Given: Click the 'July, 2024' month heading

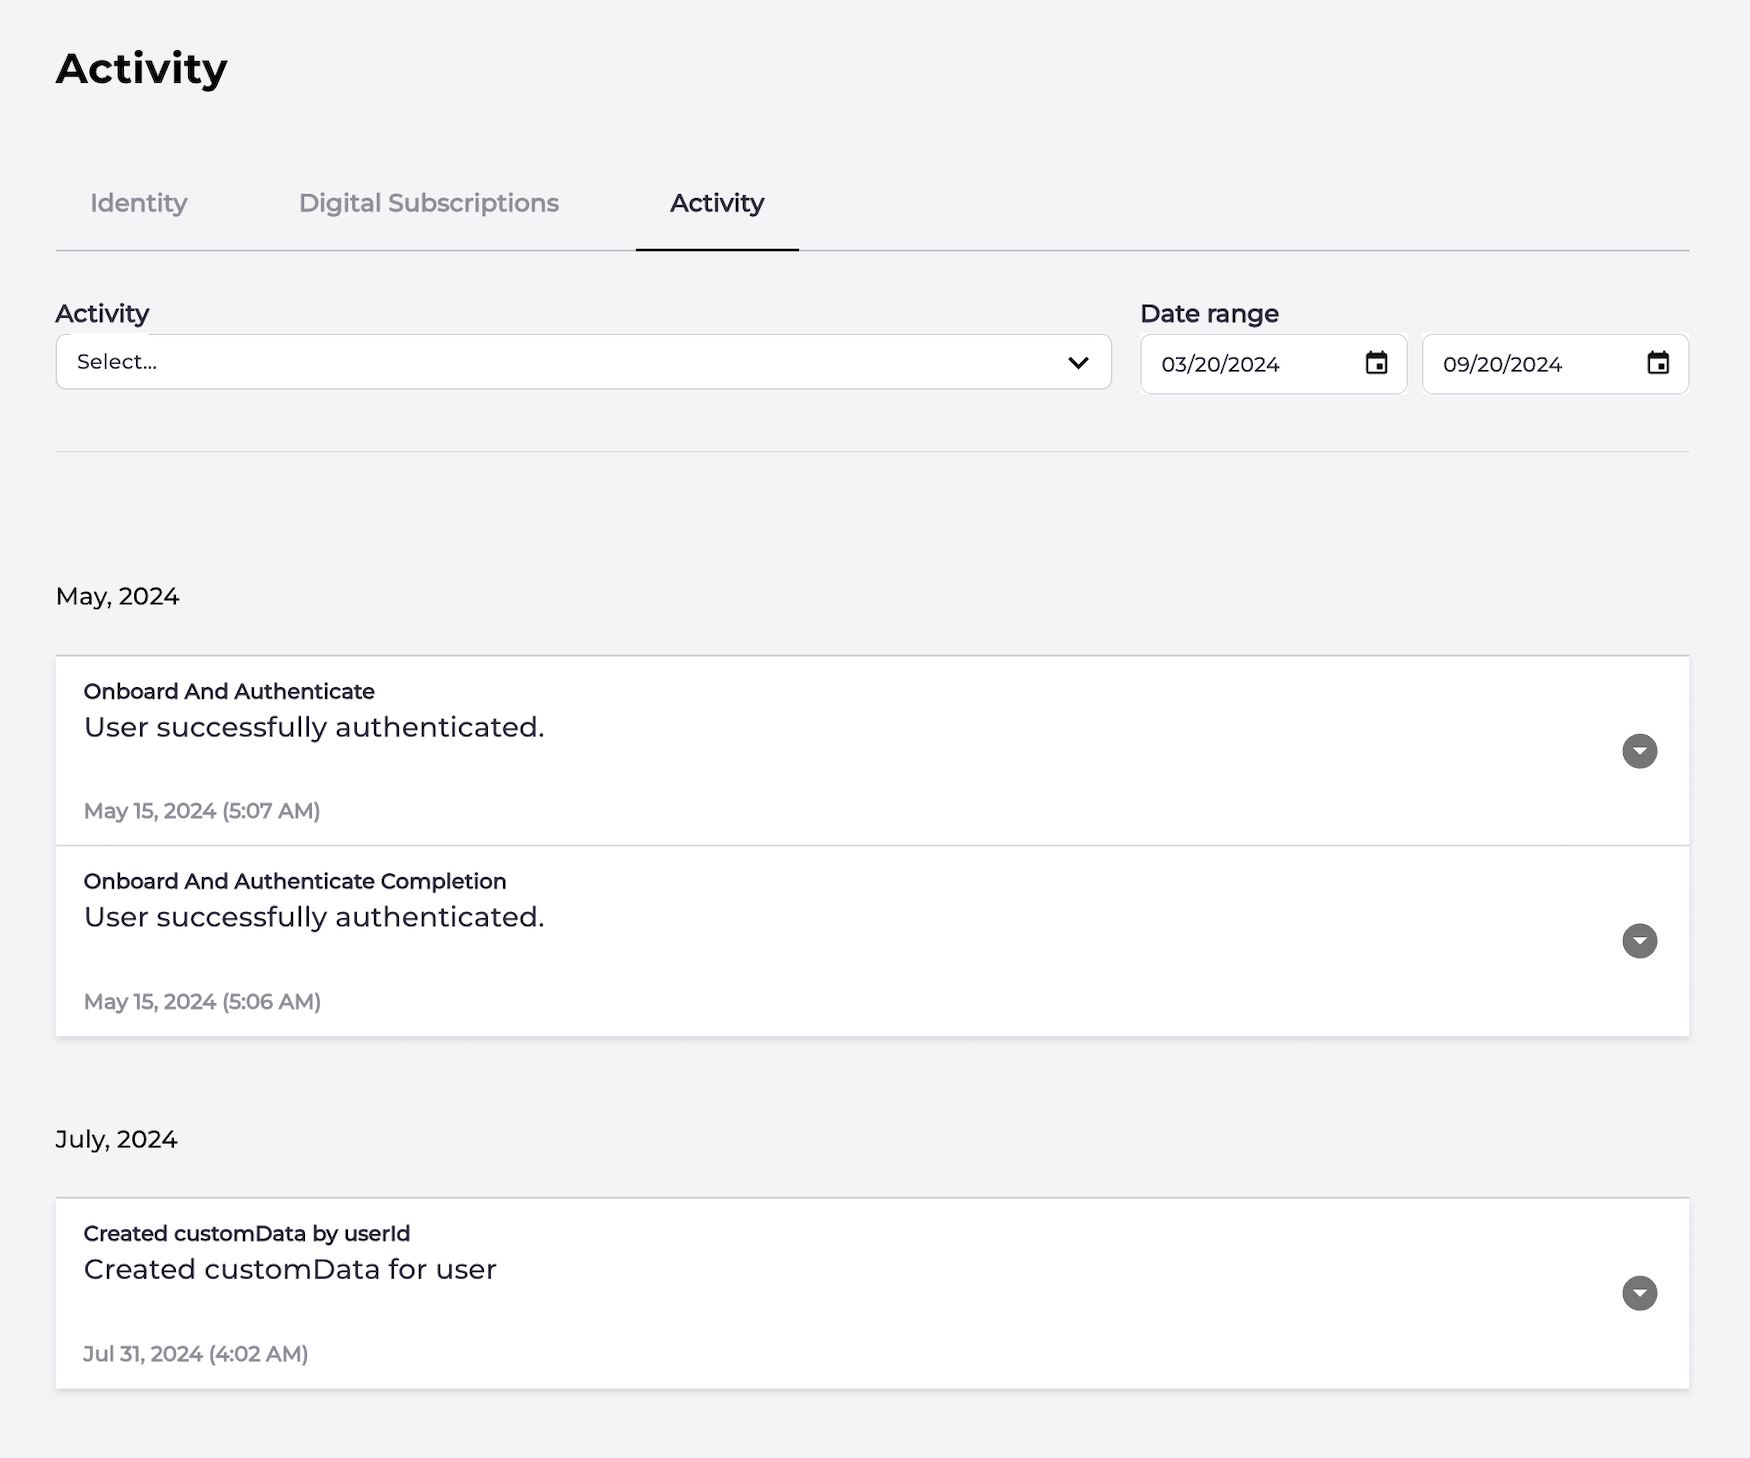Looking at the screenshot, I should 117,1140.
